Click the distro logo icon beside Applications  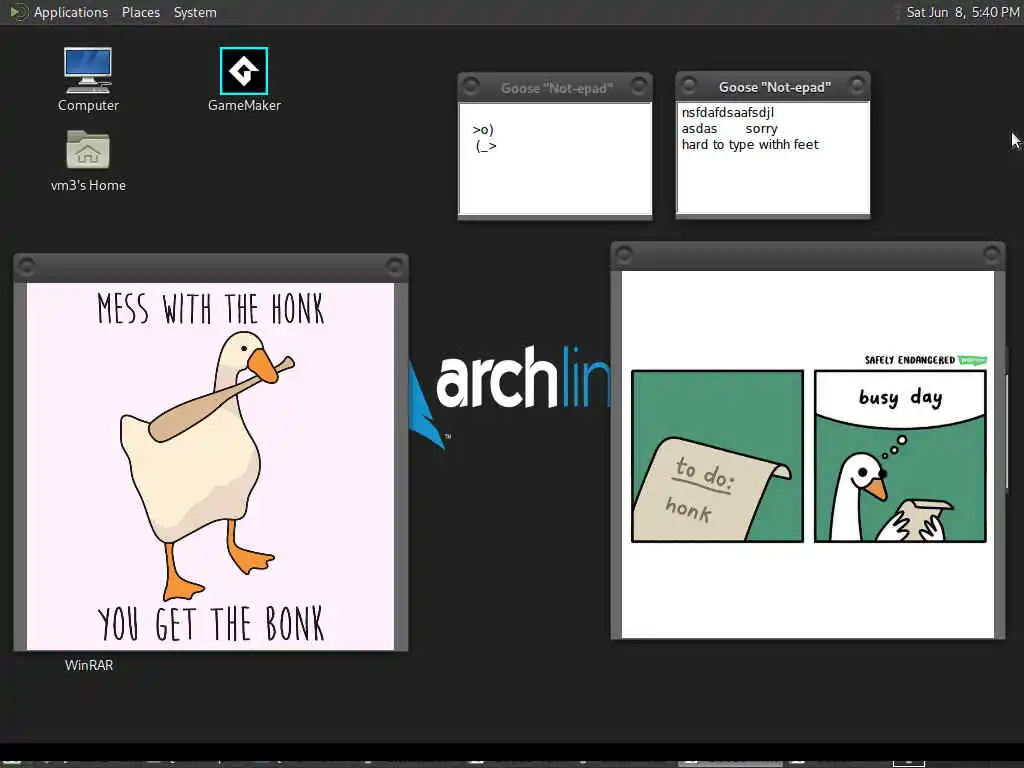pyautogui.click(x=18, y=12)
